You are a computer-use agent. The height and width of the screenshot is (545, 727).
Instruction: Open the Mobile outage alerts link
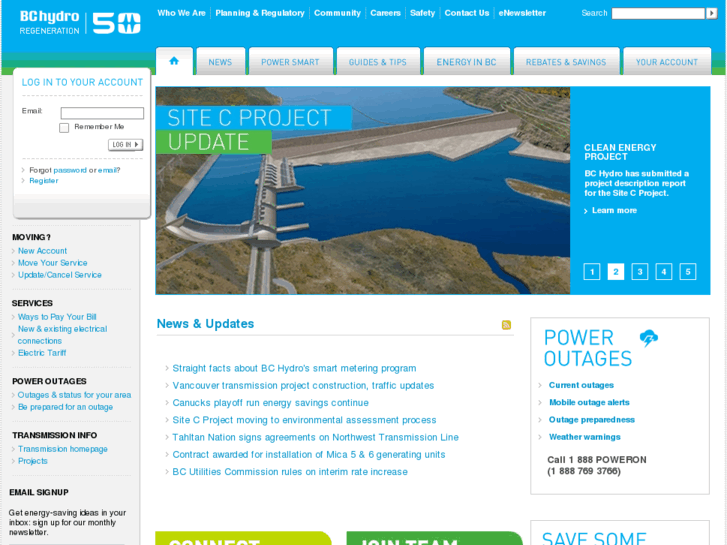click(x=589, y=402)
